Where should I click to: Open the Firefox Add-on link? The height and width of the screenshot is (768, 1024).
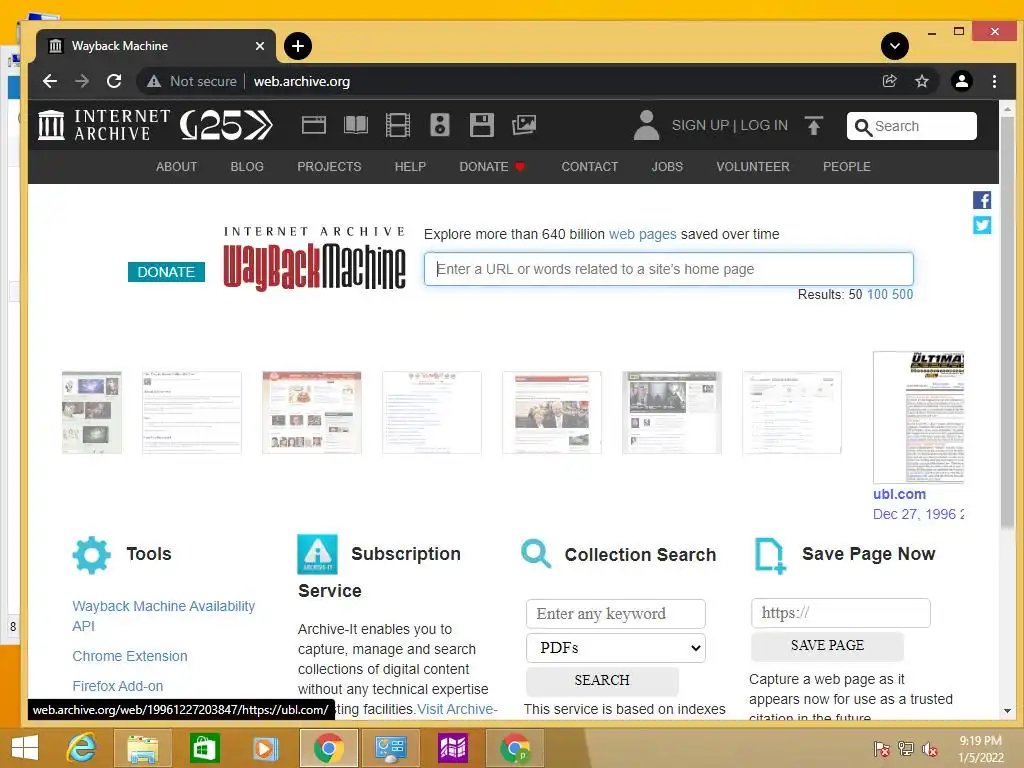click(x=118, y=686)
